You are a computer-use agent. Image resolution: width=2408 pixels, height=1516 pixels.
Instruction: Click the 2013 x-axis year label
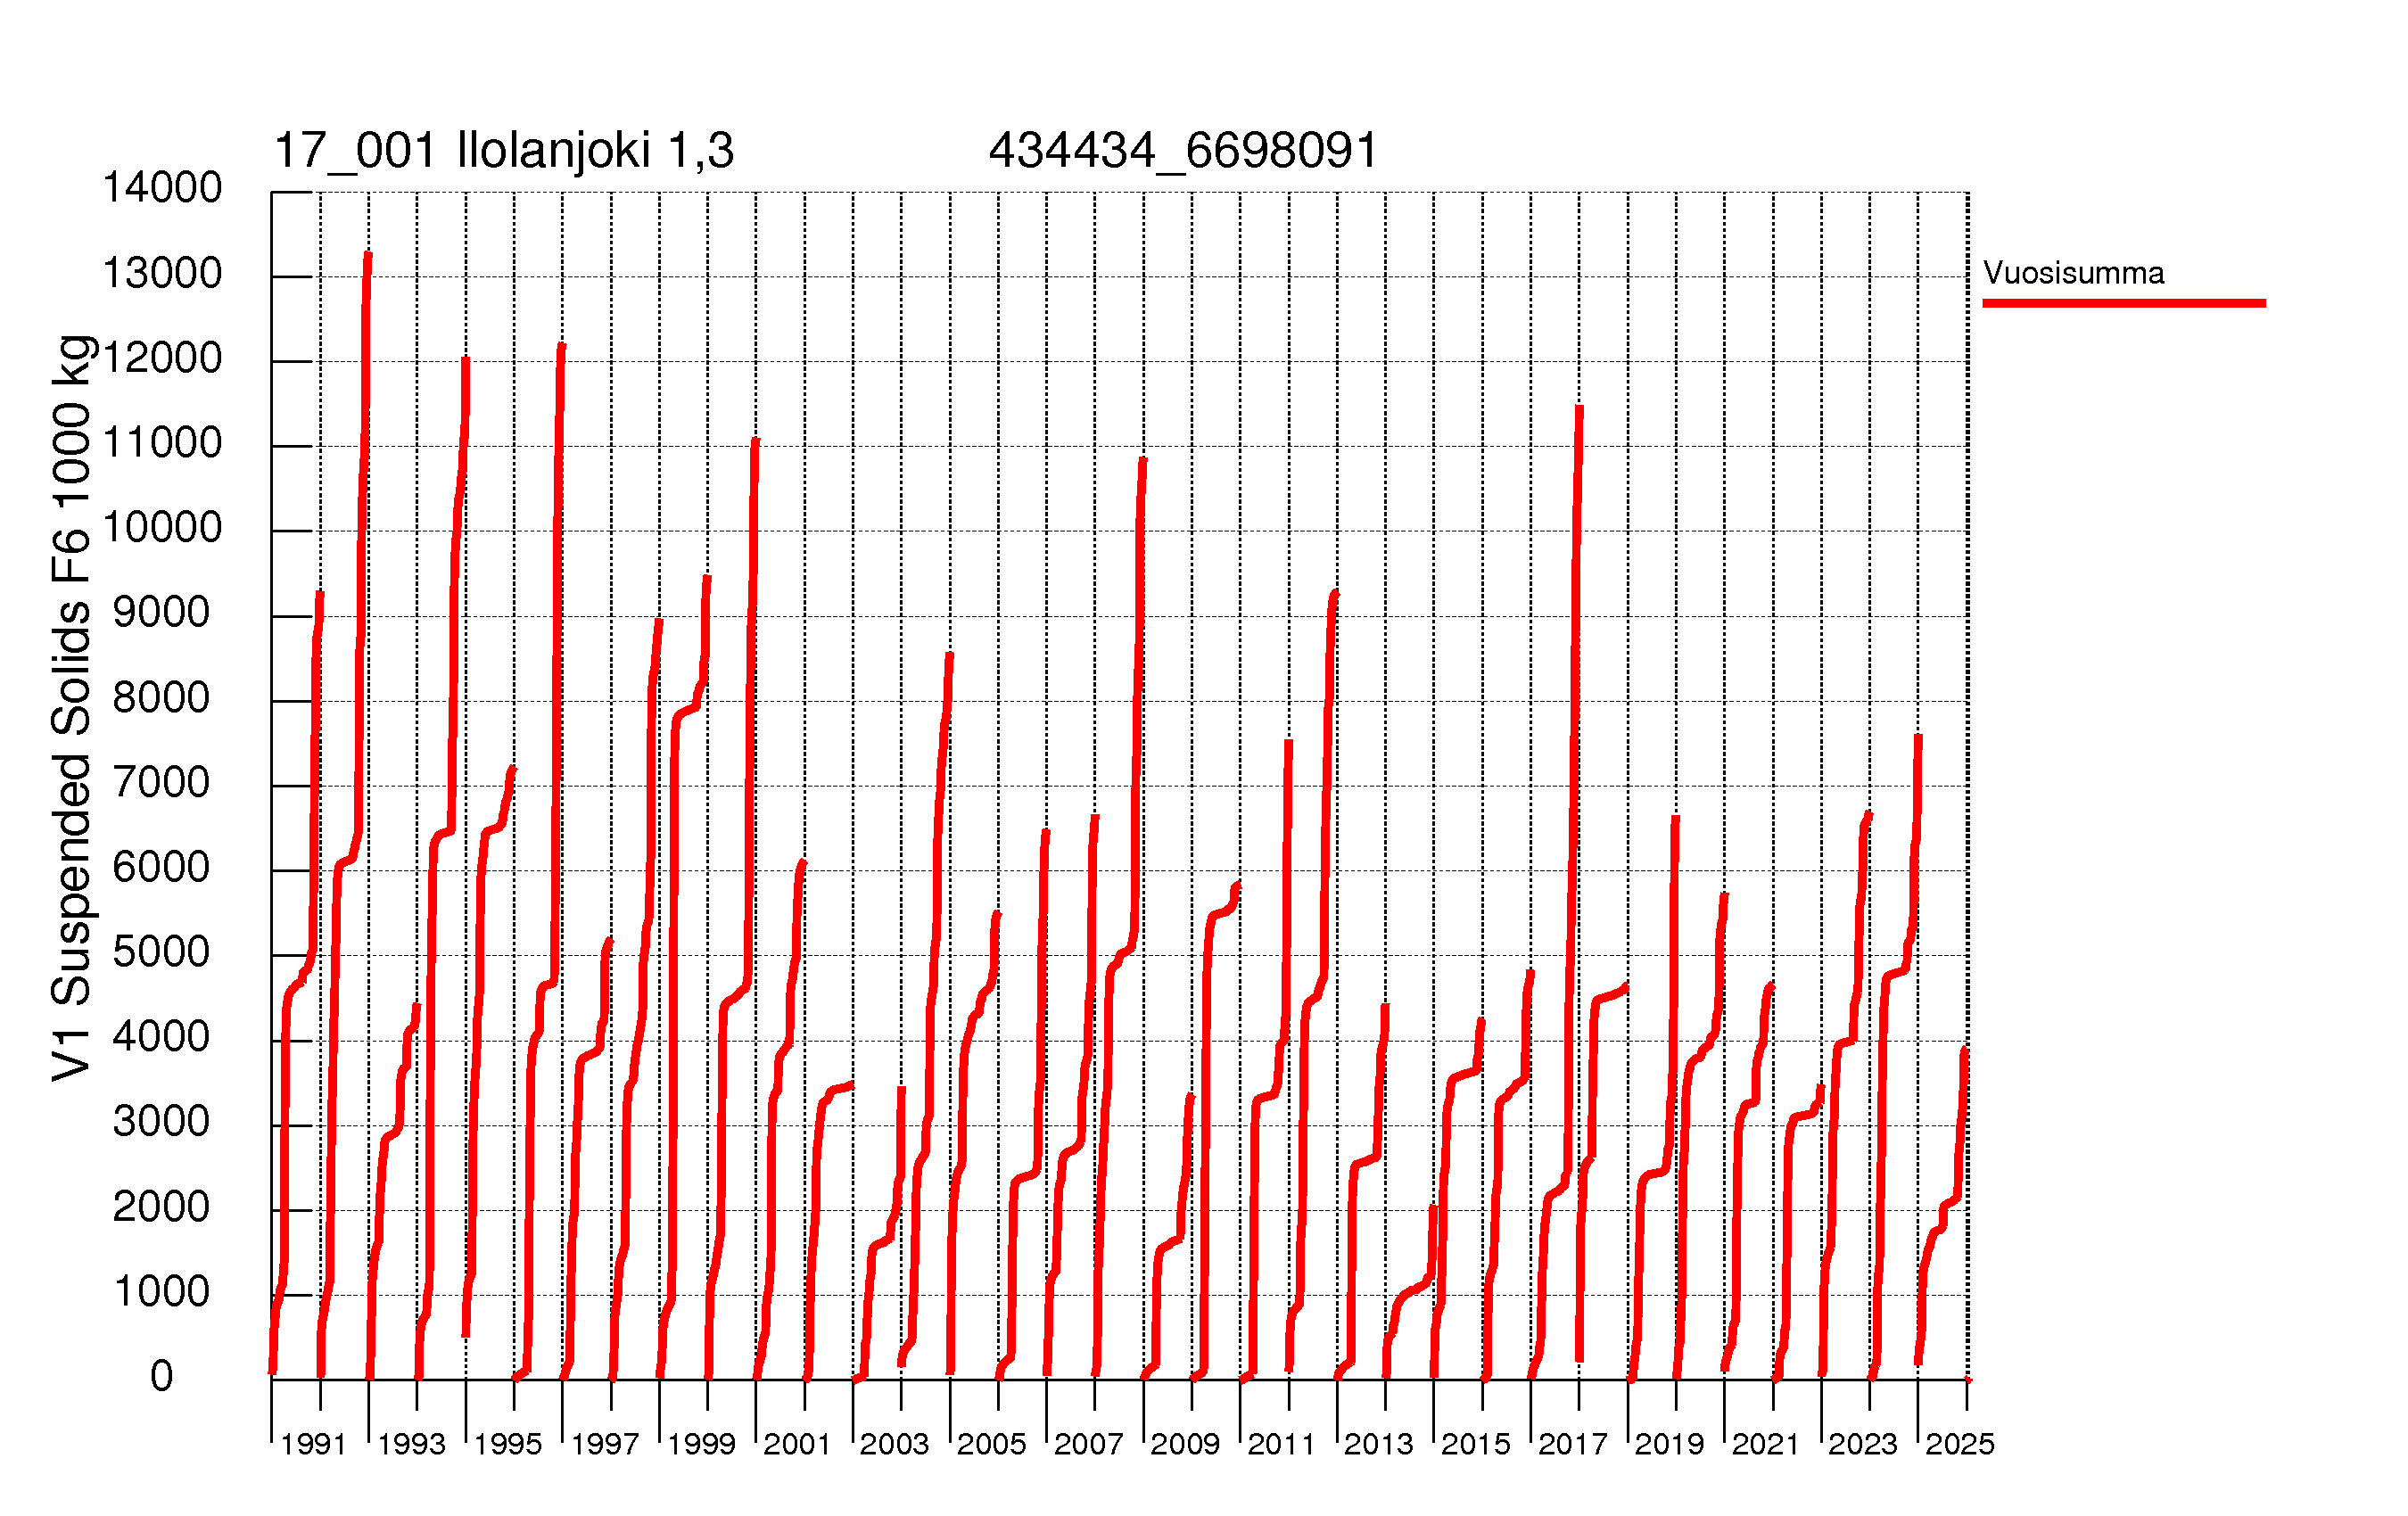click(x=1378, y=1444)
